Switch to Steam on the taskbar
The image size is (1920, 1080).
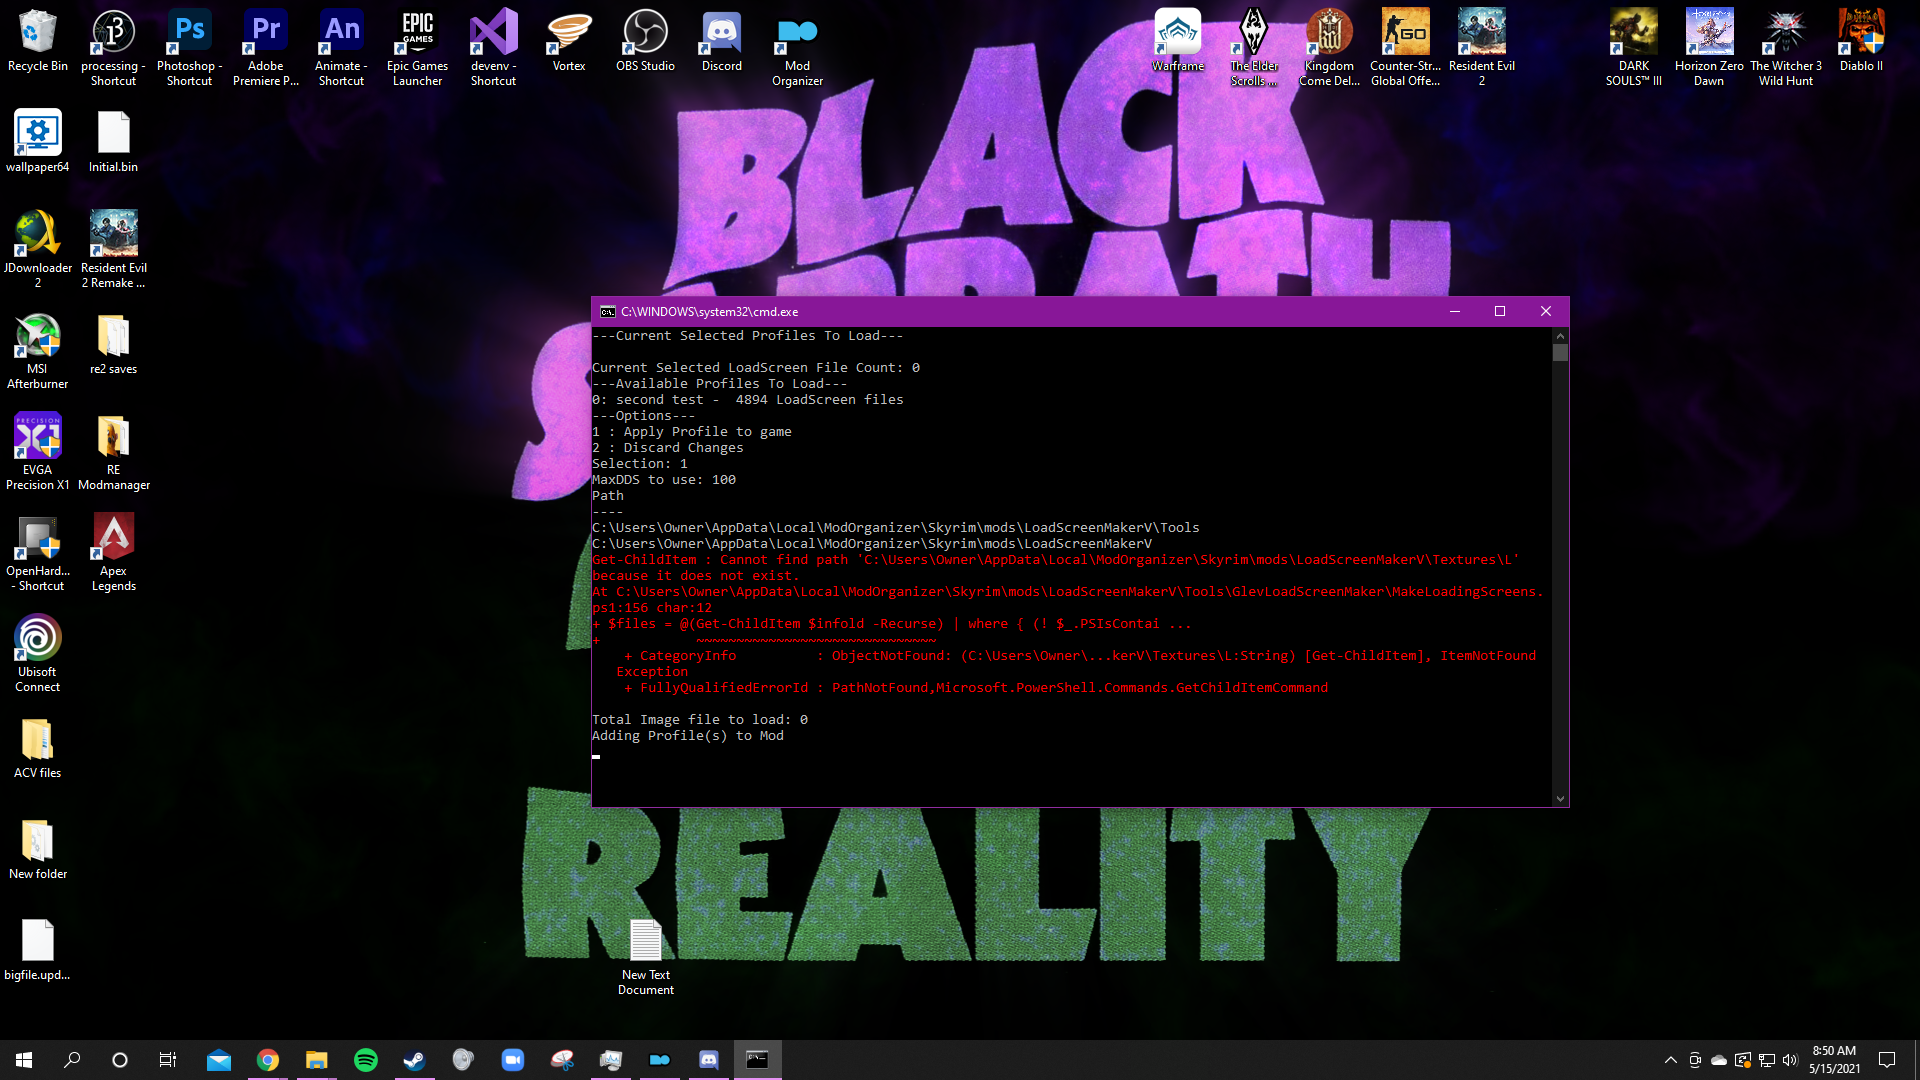coord(414,1060)
